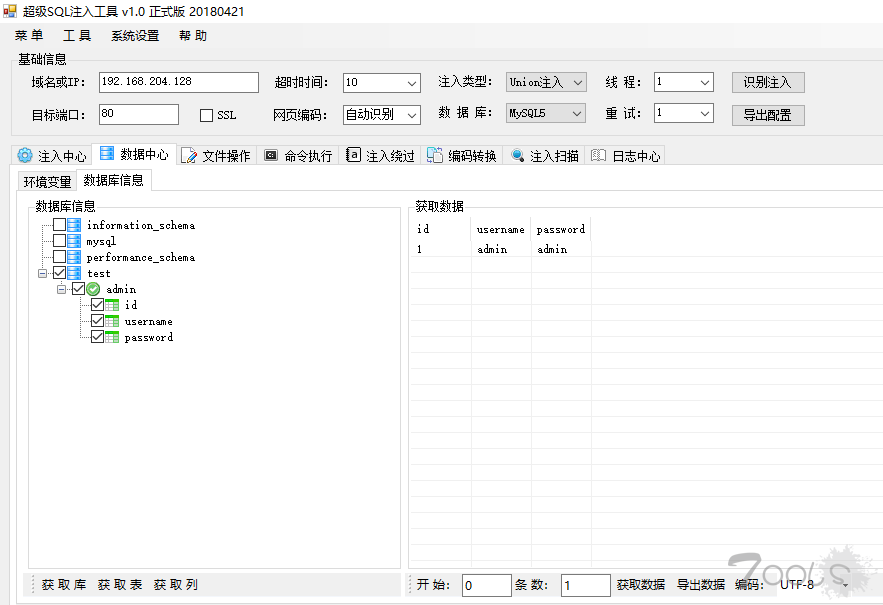Screen dimensions: 883x605
Task: Click the application logo icon in title bar
Action: click(10, 11)
